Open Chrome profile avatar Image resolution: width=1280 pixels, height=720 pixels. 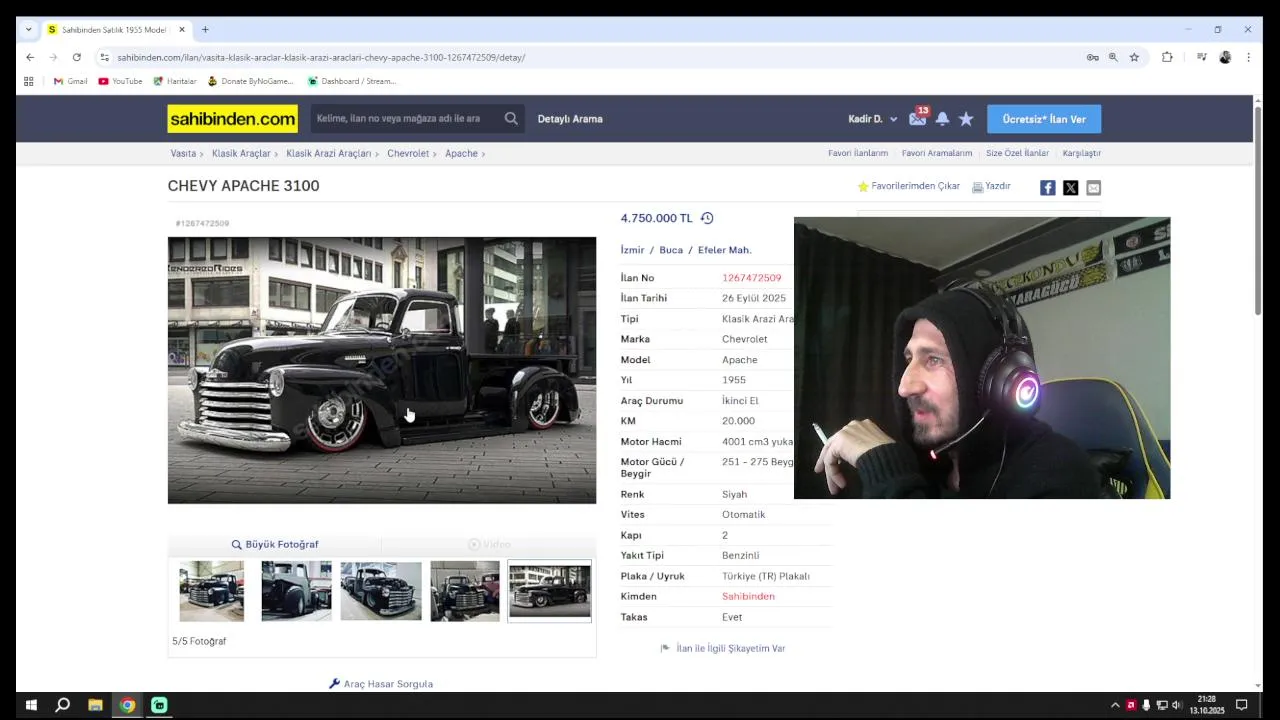(1225, 57)
